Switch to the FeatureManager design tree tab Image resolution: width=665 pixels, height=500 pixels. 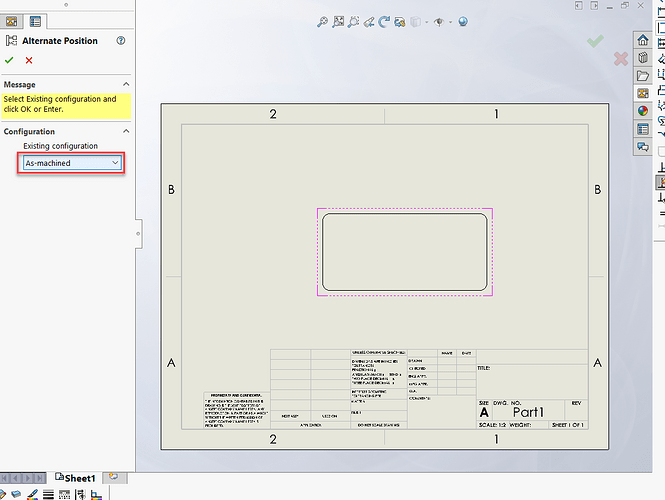tap(12, 20)
